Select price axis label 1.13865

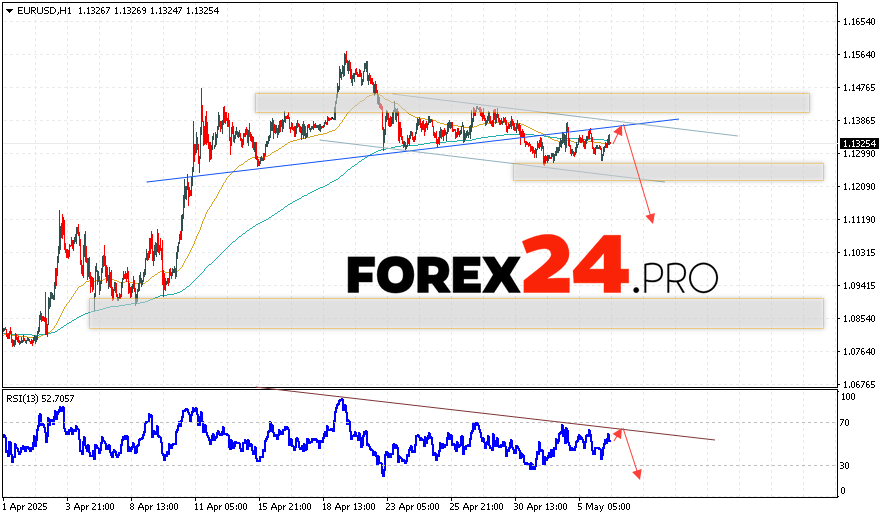click(x=859, y=120)
